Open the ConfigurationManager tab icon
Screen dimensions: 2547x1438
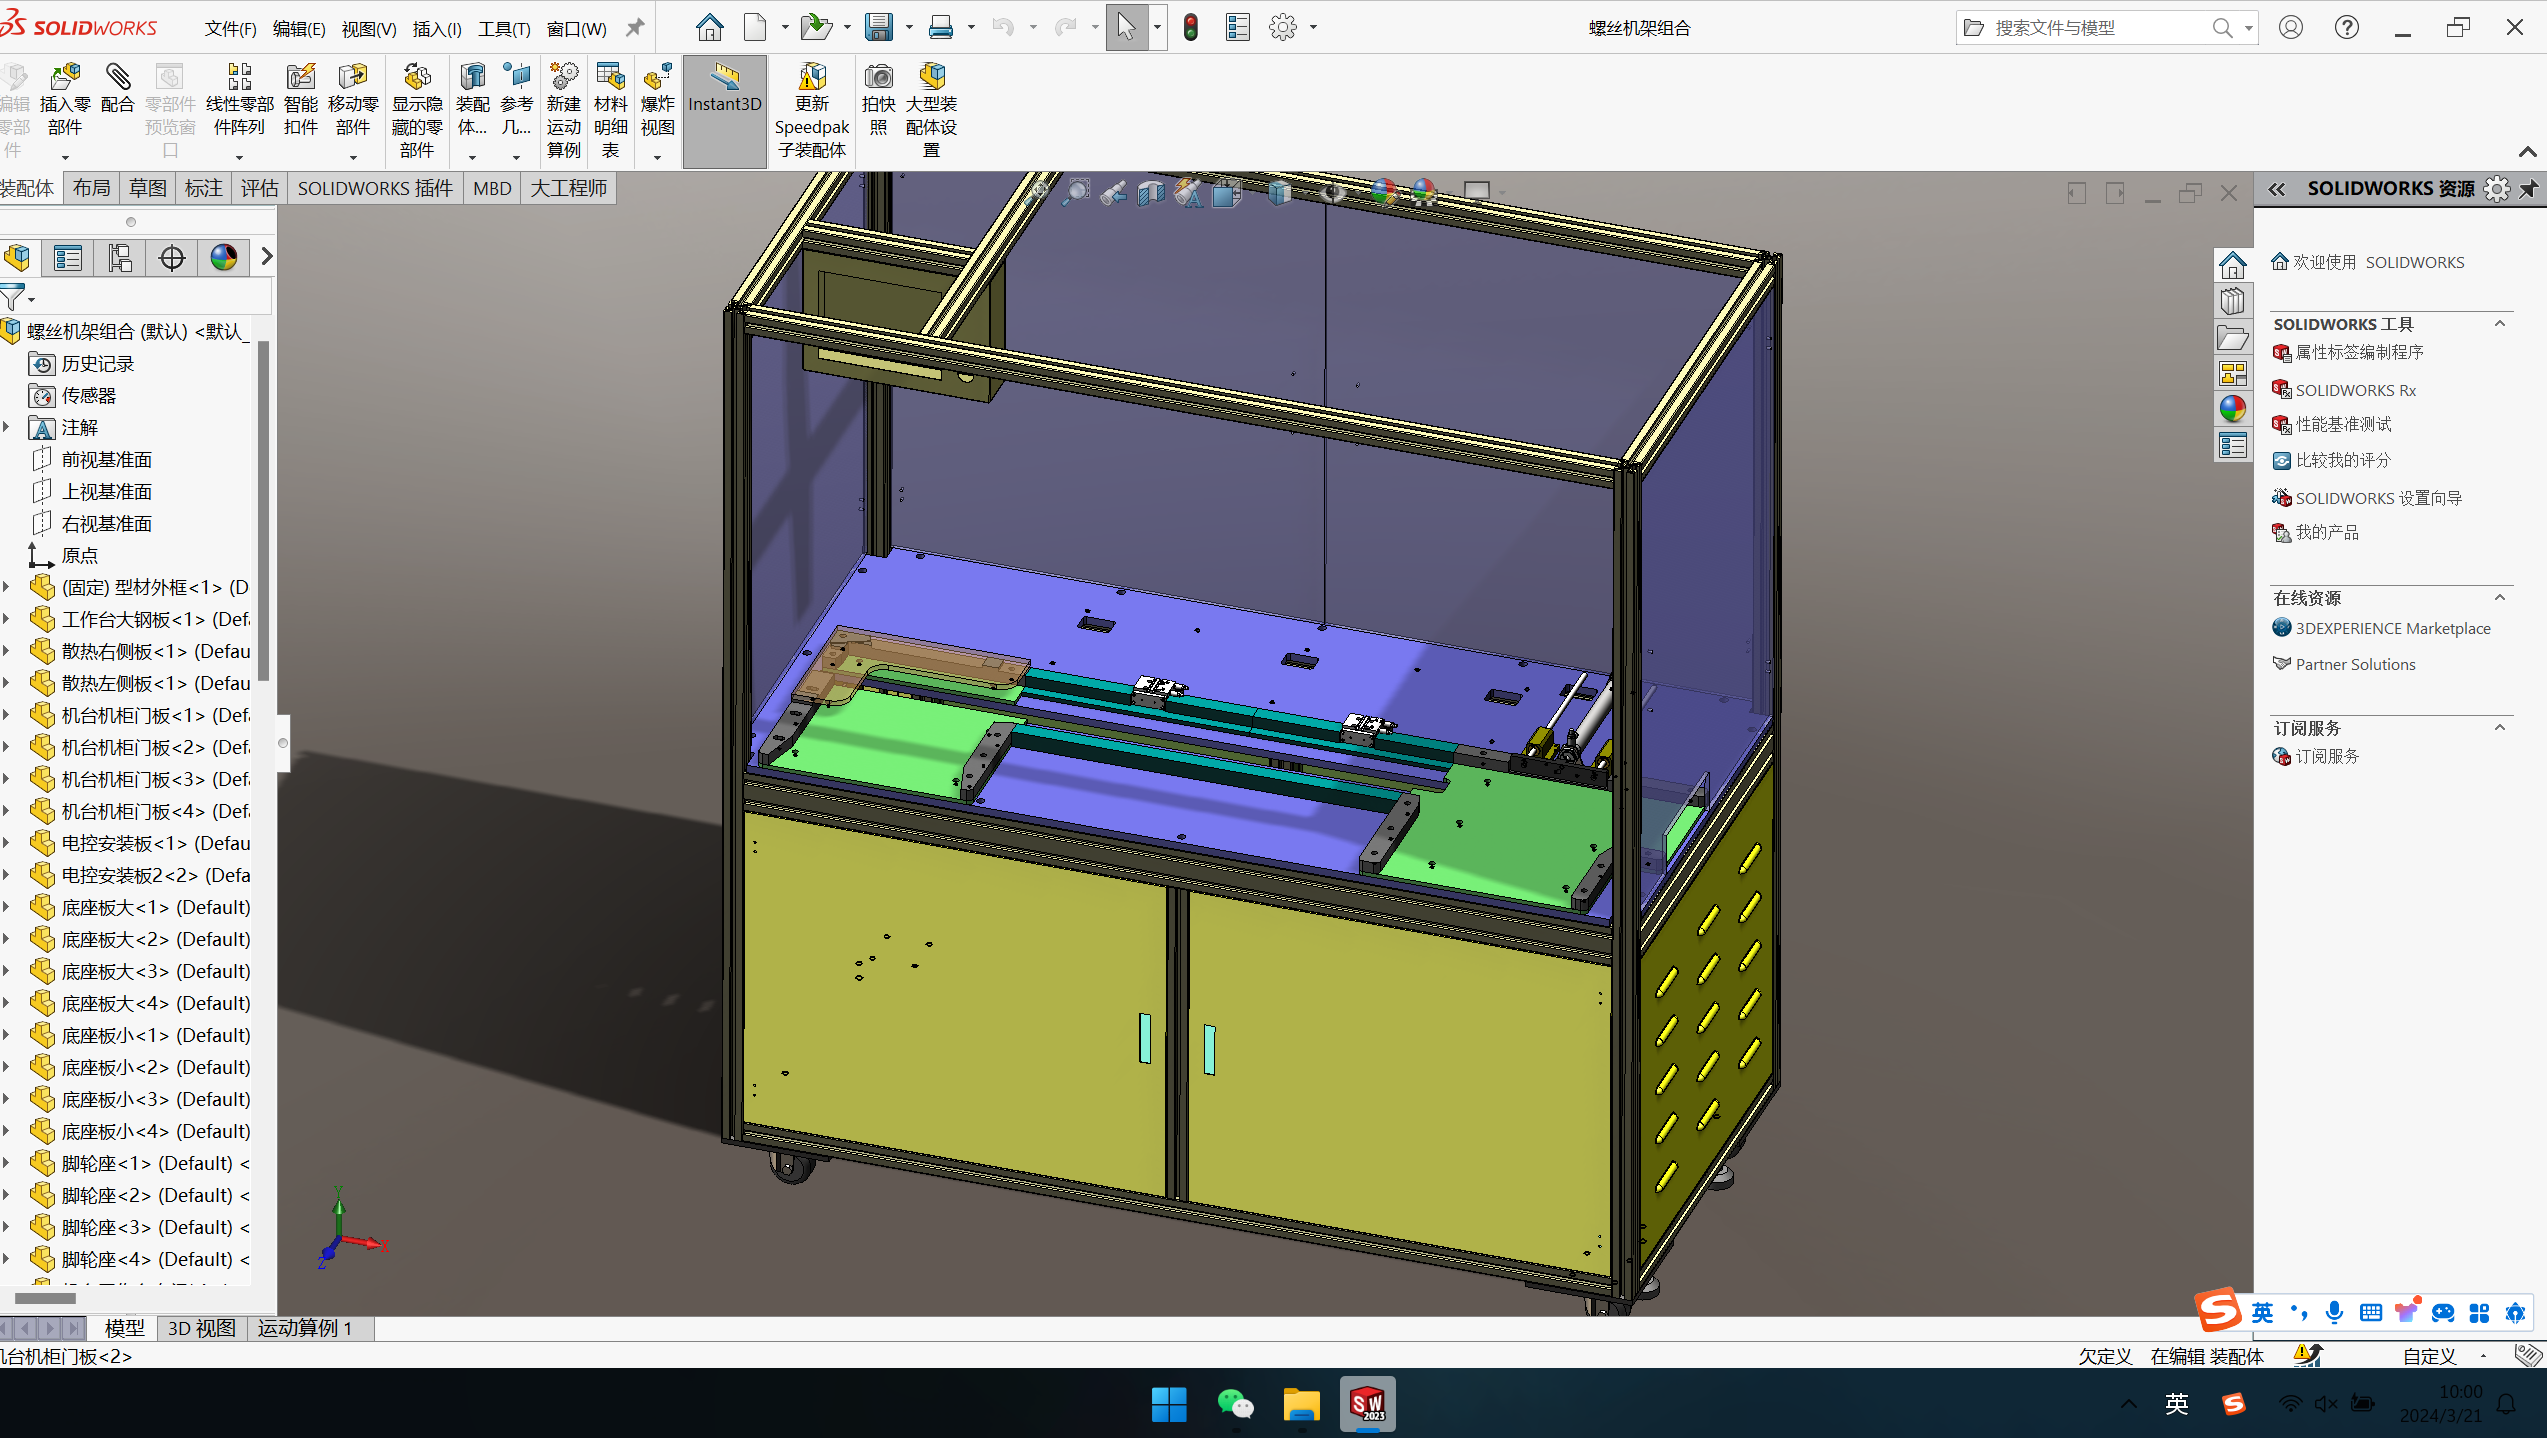[120, 258]
